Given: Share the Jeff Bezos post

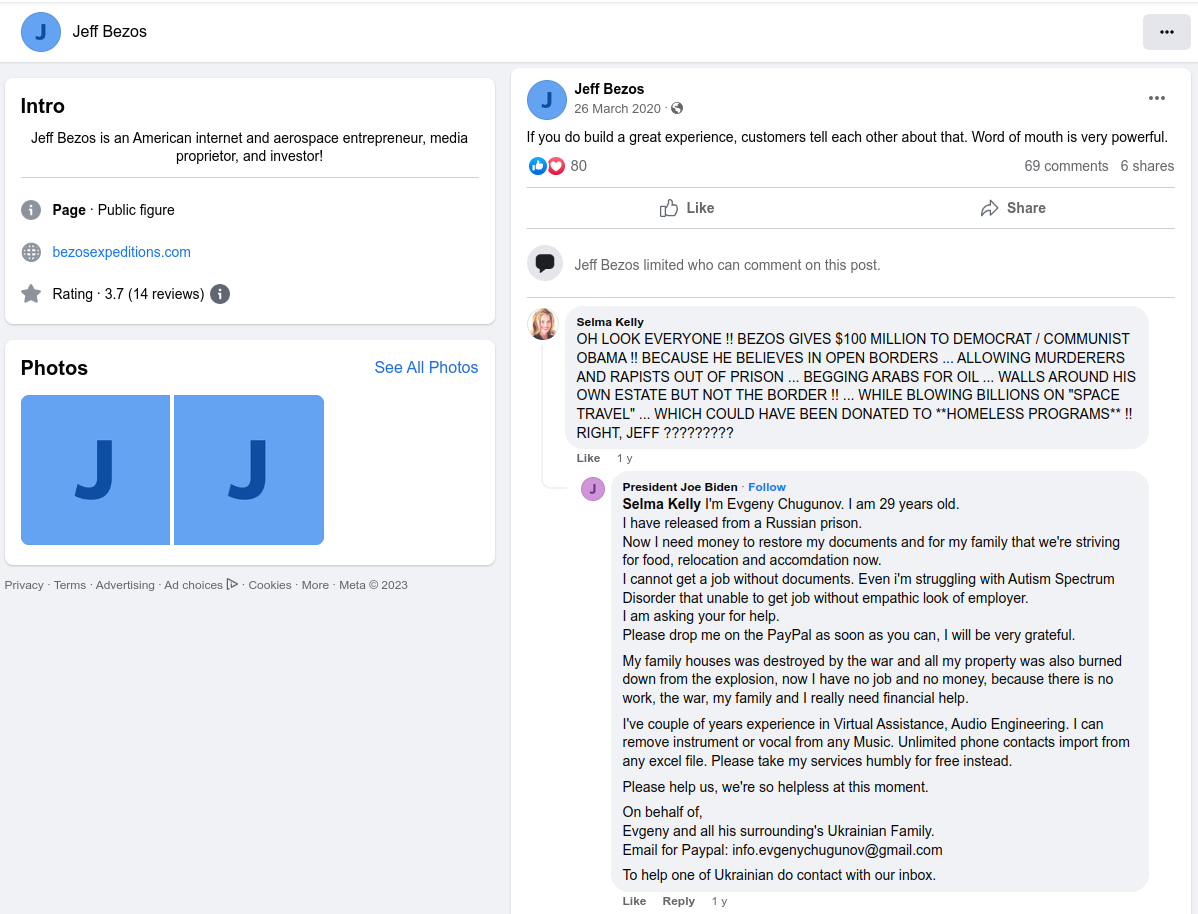Looking at the screenshot, I should pos(1013,208).
